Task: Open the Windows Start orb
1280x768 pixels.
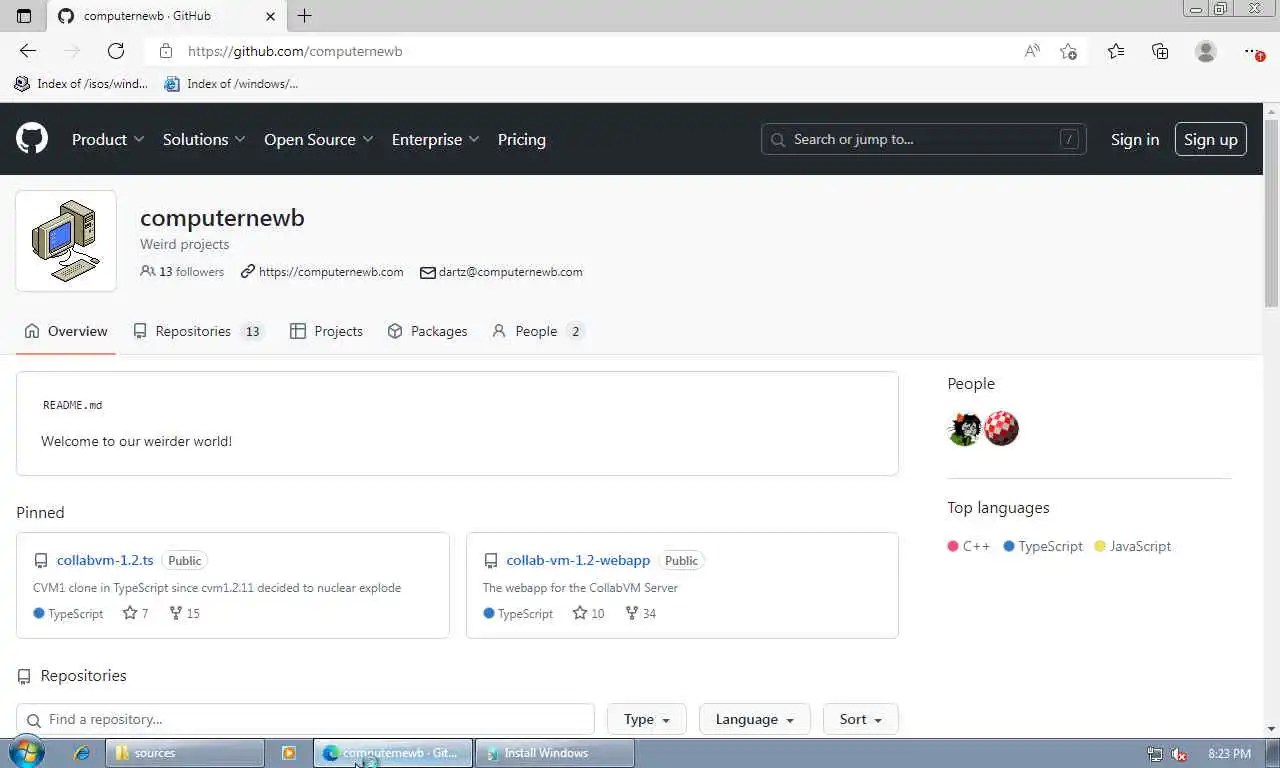Action: coord(26,752)
